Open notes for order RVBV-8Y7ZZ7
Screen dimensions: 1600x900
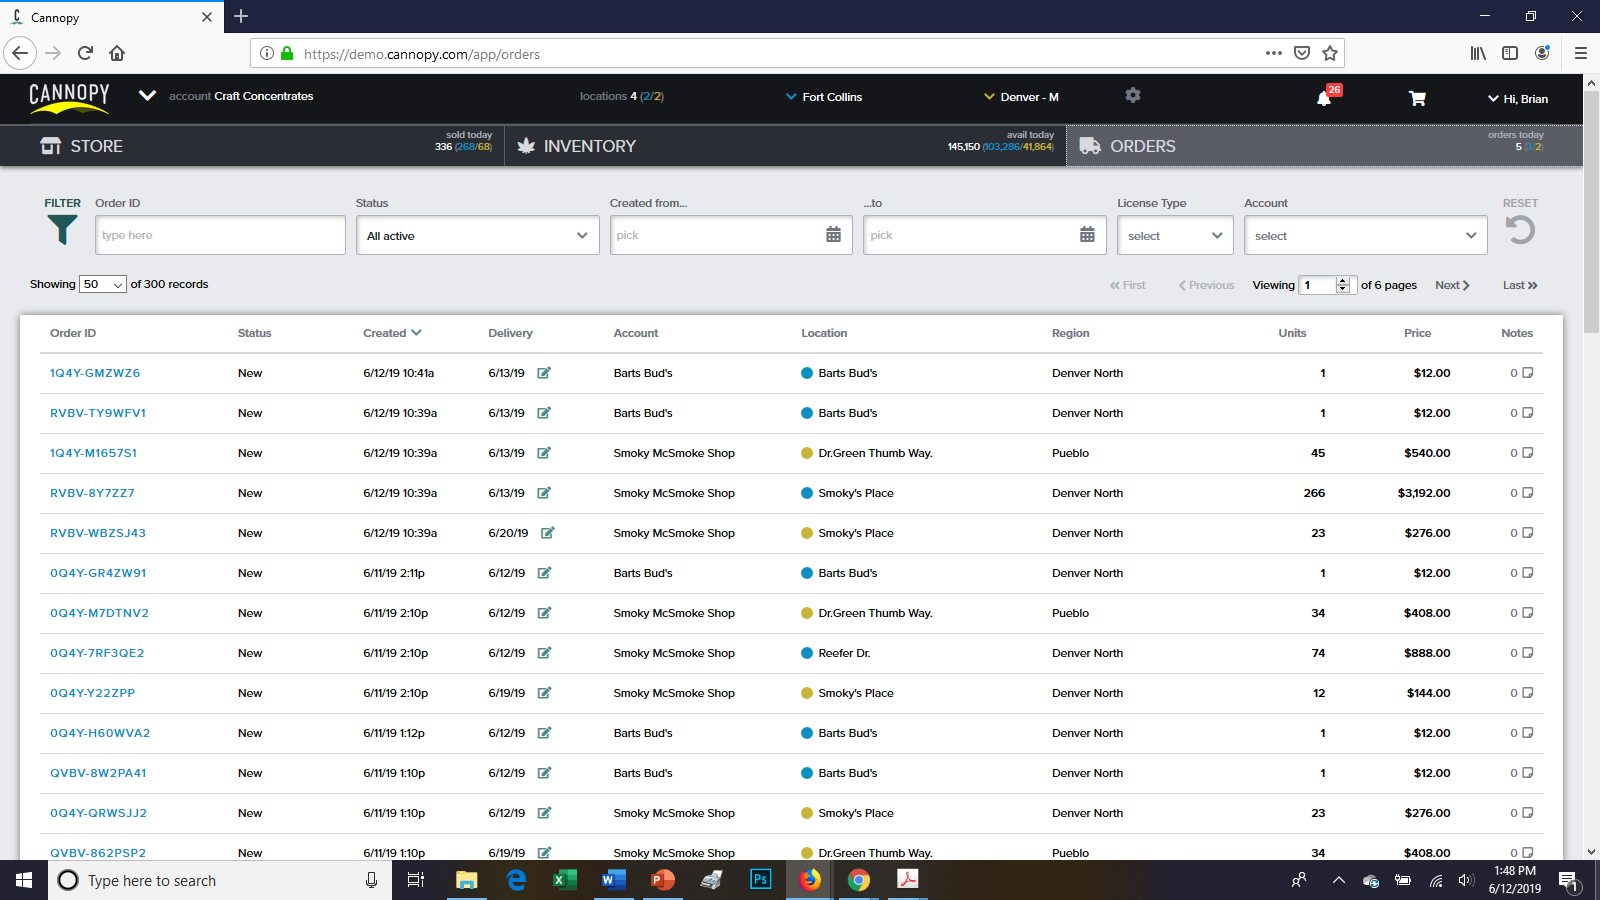tap(1527, 492)
